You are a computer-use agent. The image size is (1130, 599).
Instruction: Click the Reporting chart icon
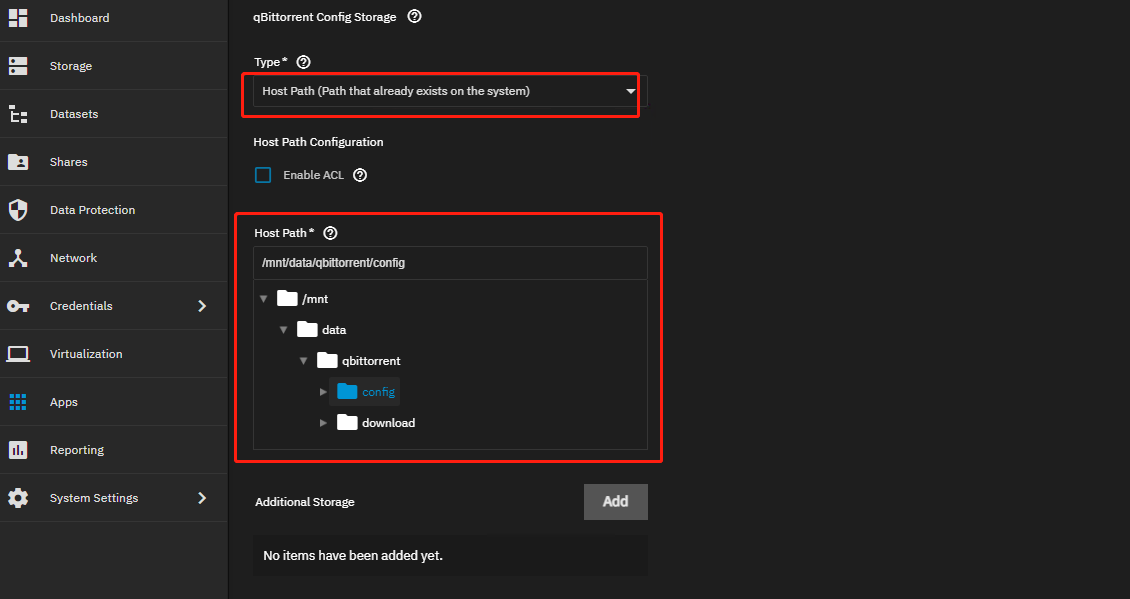[18, 450]
